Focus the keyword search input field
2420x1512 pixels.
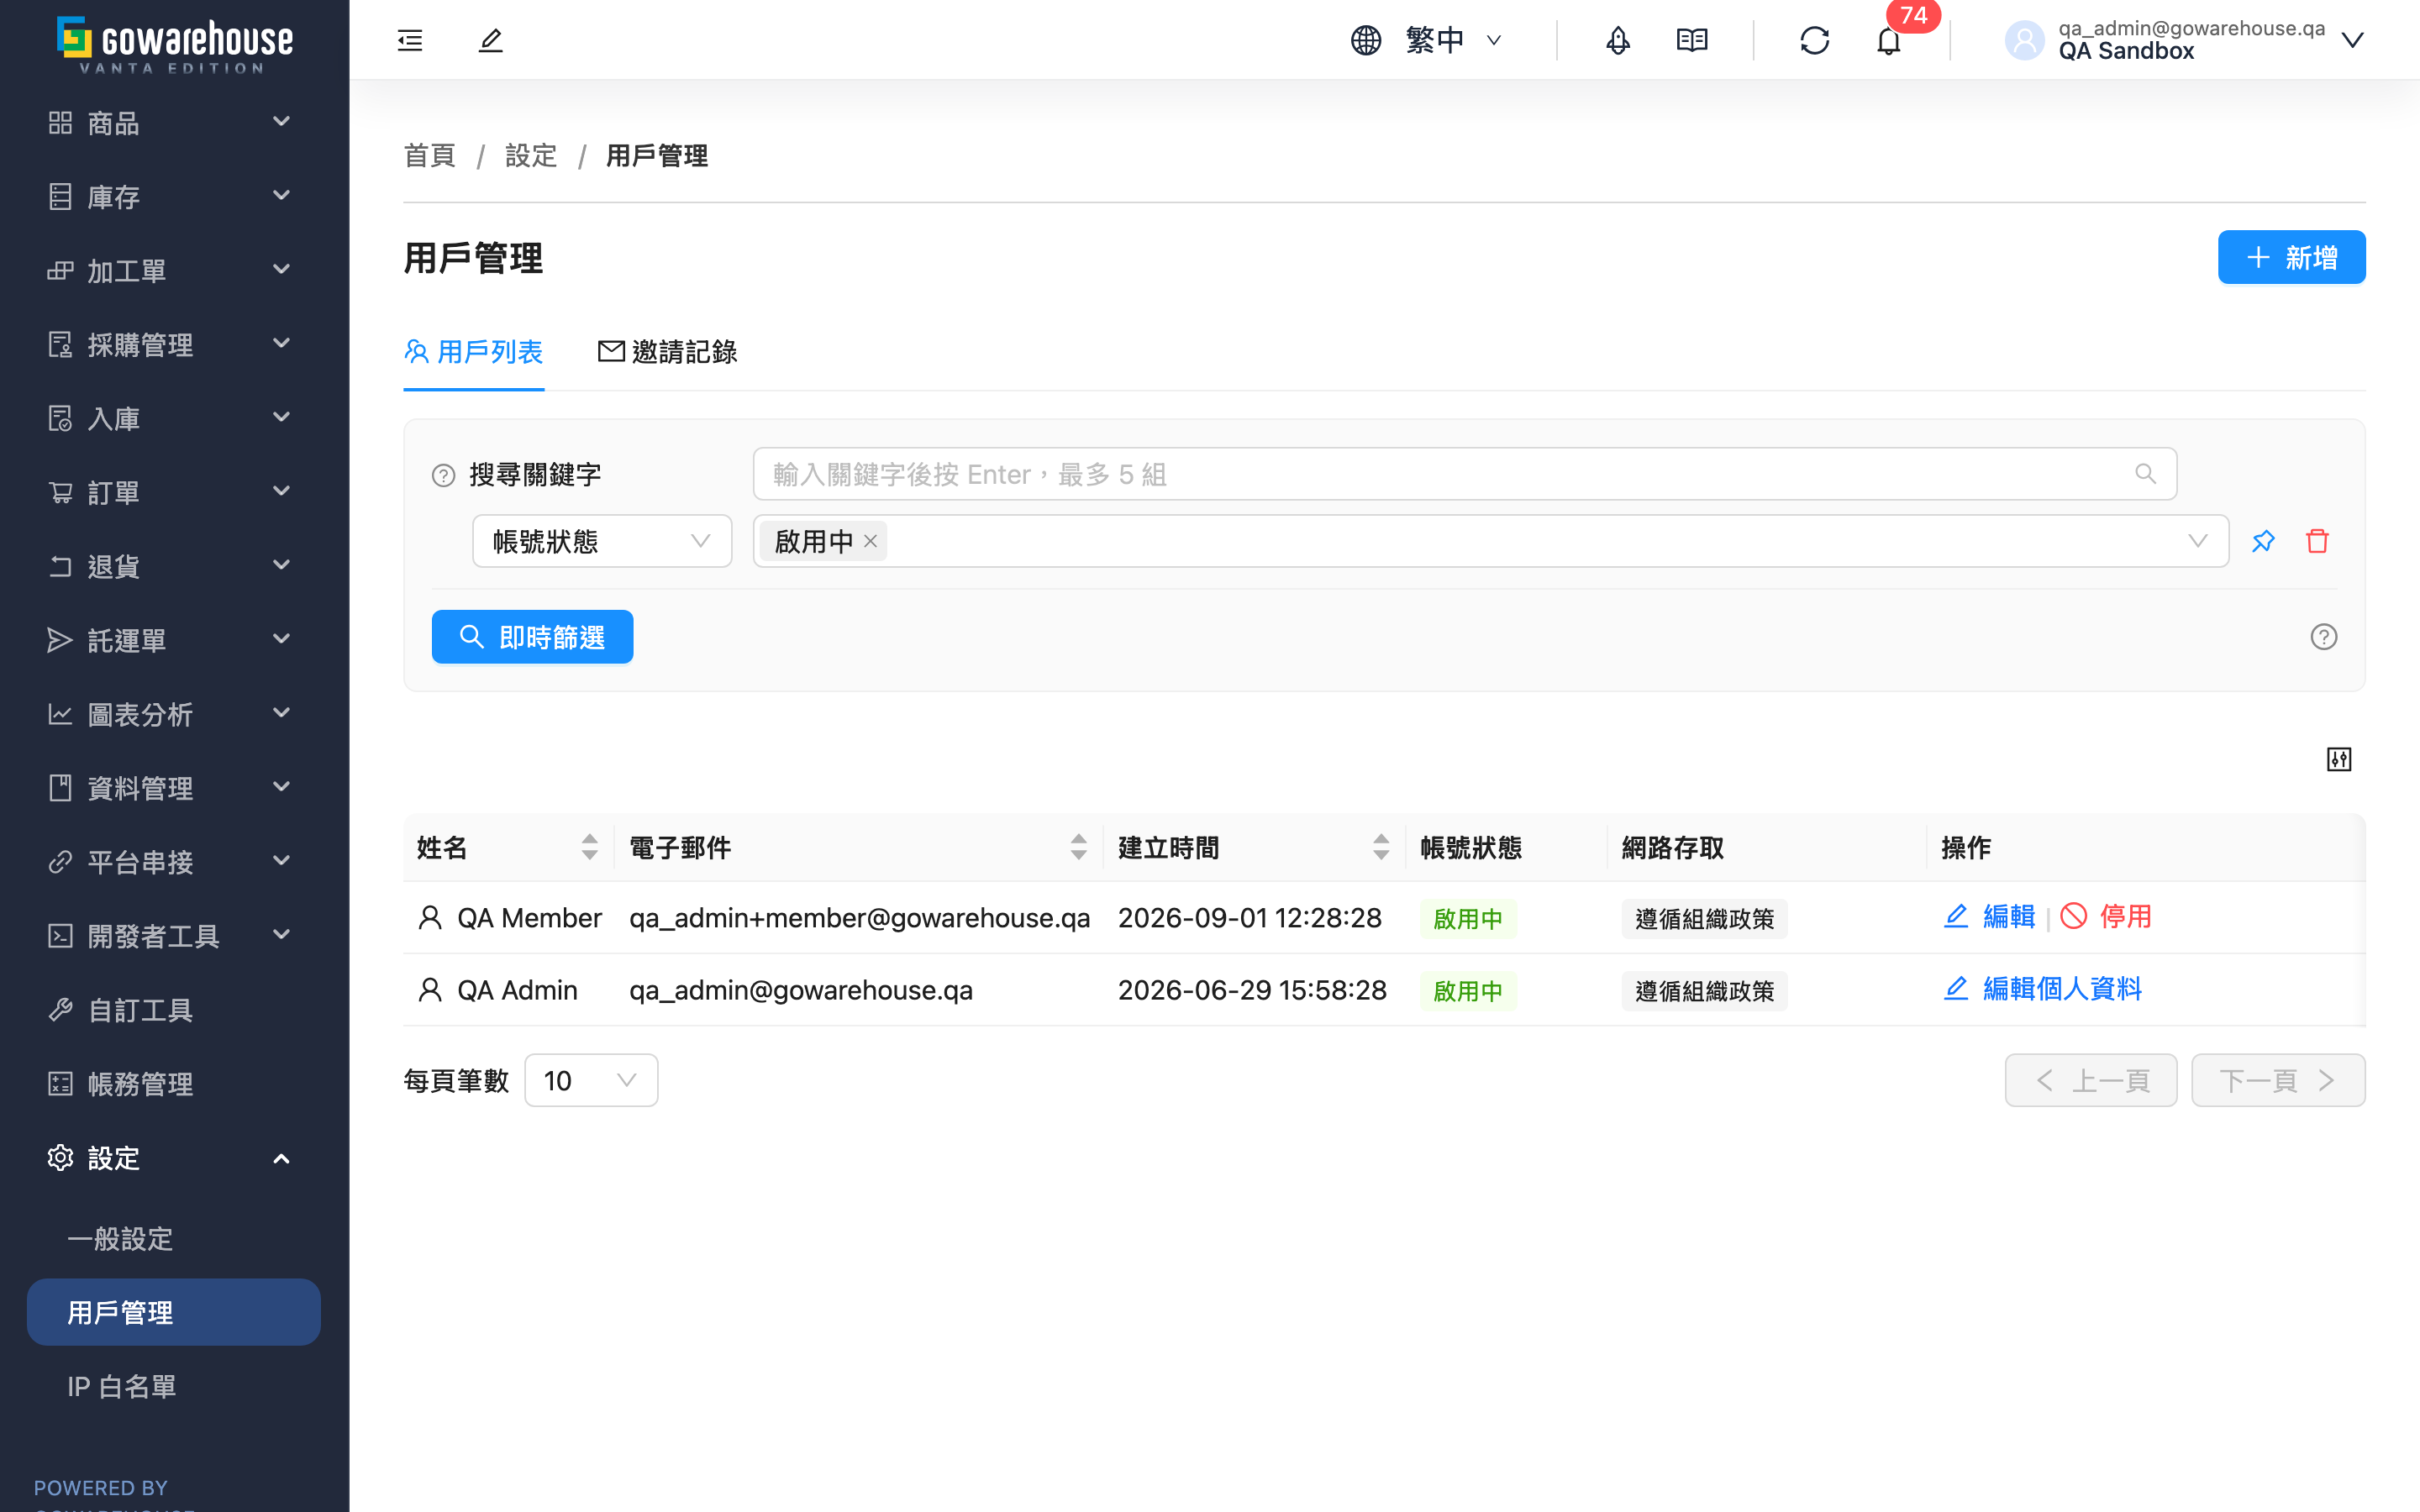pyautogui.click(x=1464, y=474)
